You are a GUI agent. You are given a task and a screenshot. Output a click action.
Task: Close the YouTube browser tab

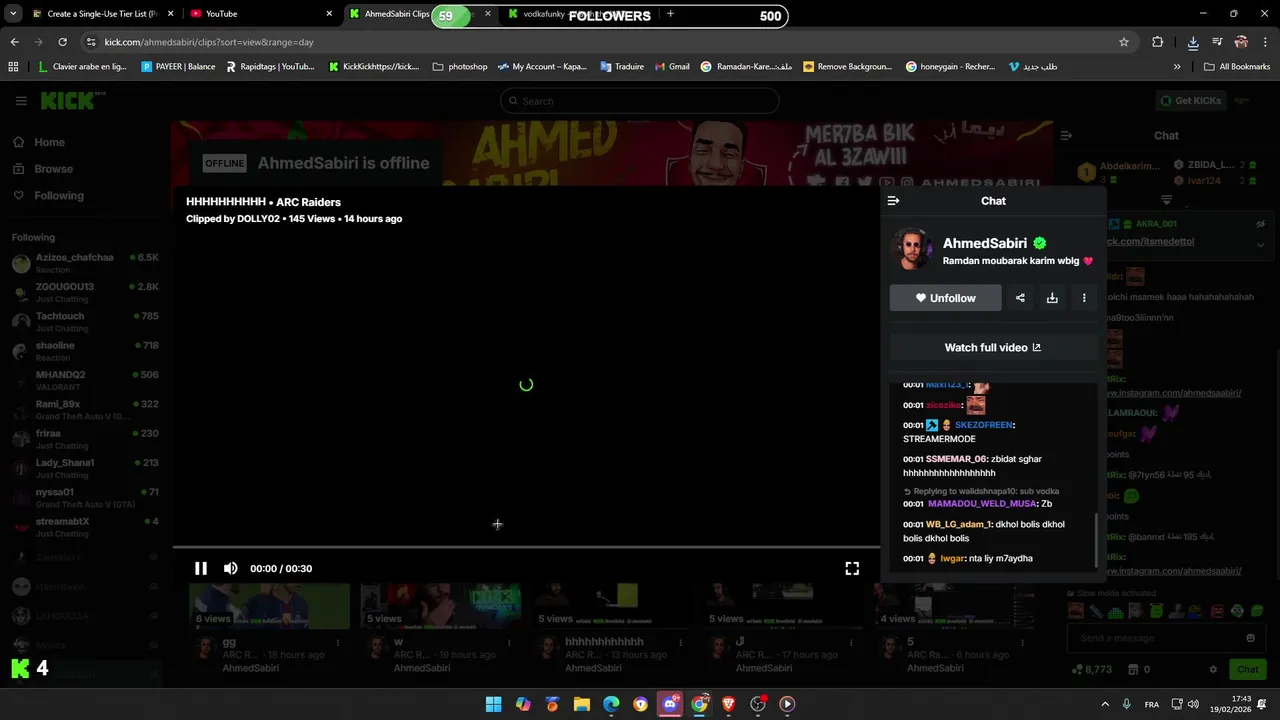point(329,14)
